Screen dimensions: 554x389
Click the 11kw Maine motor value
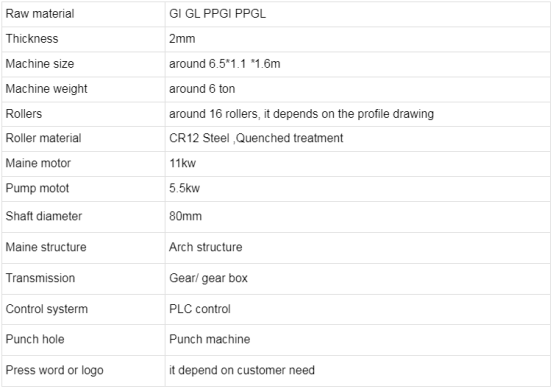182,163
